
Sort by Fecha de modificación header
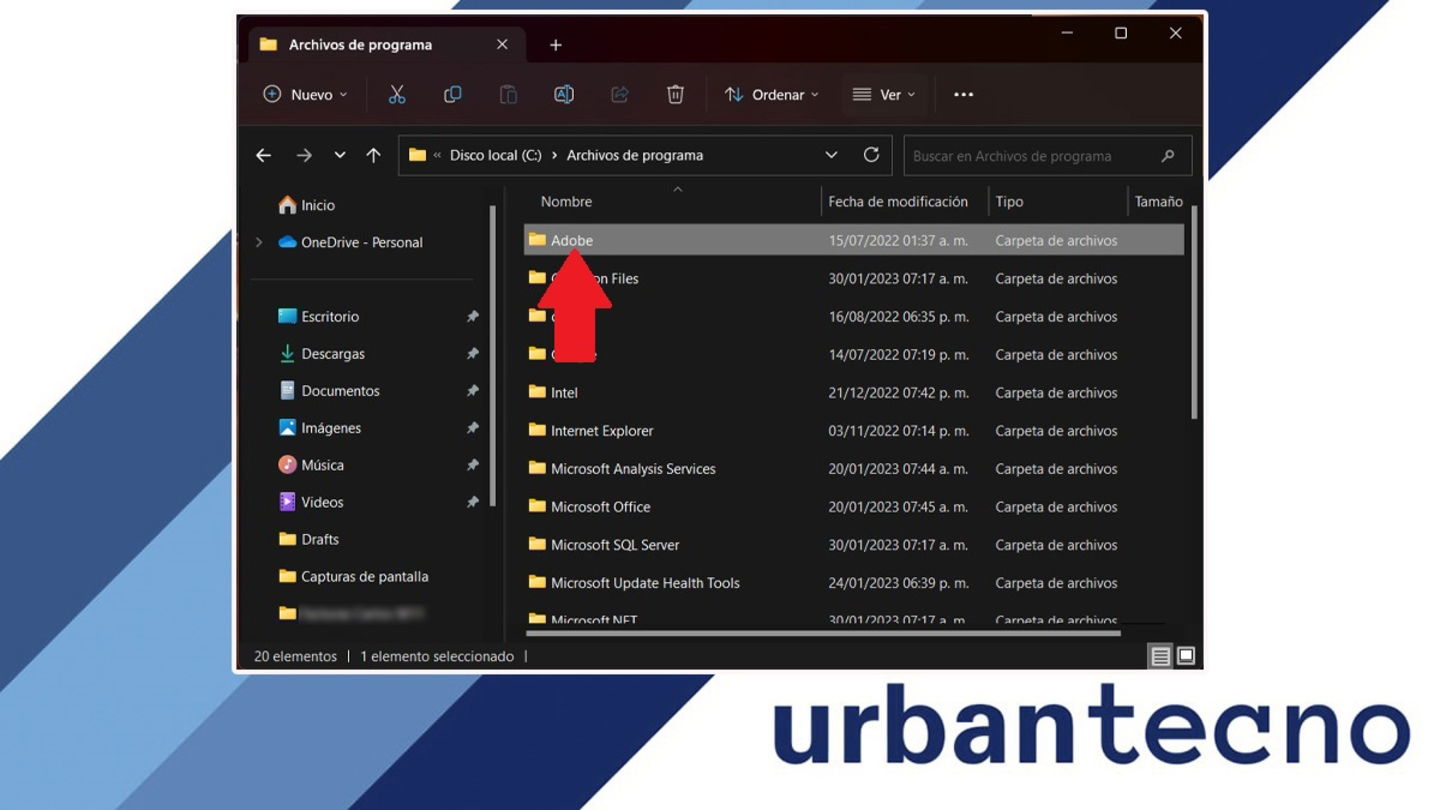coord(898,201)
